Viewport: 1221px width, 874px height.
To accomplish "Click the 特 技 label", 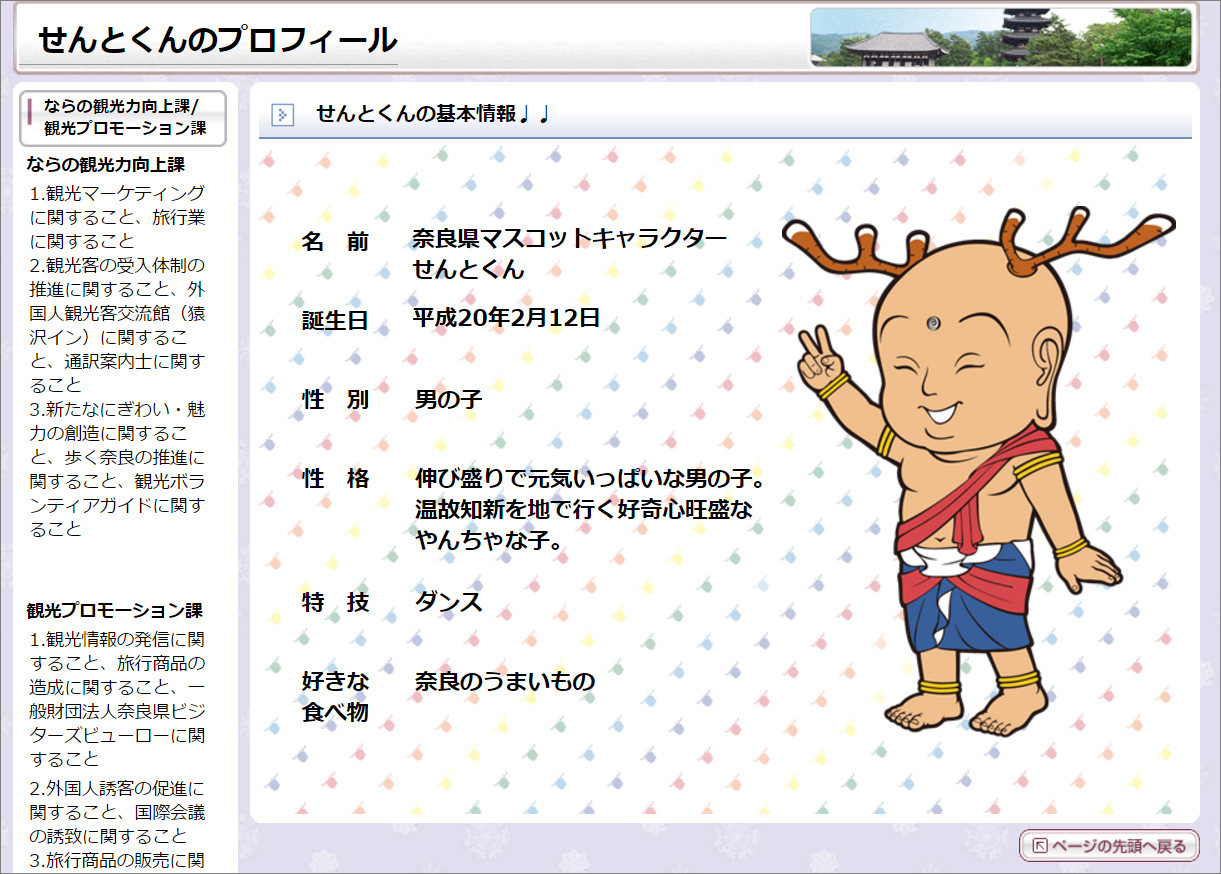I will [x=335, y=602].
